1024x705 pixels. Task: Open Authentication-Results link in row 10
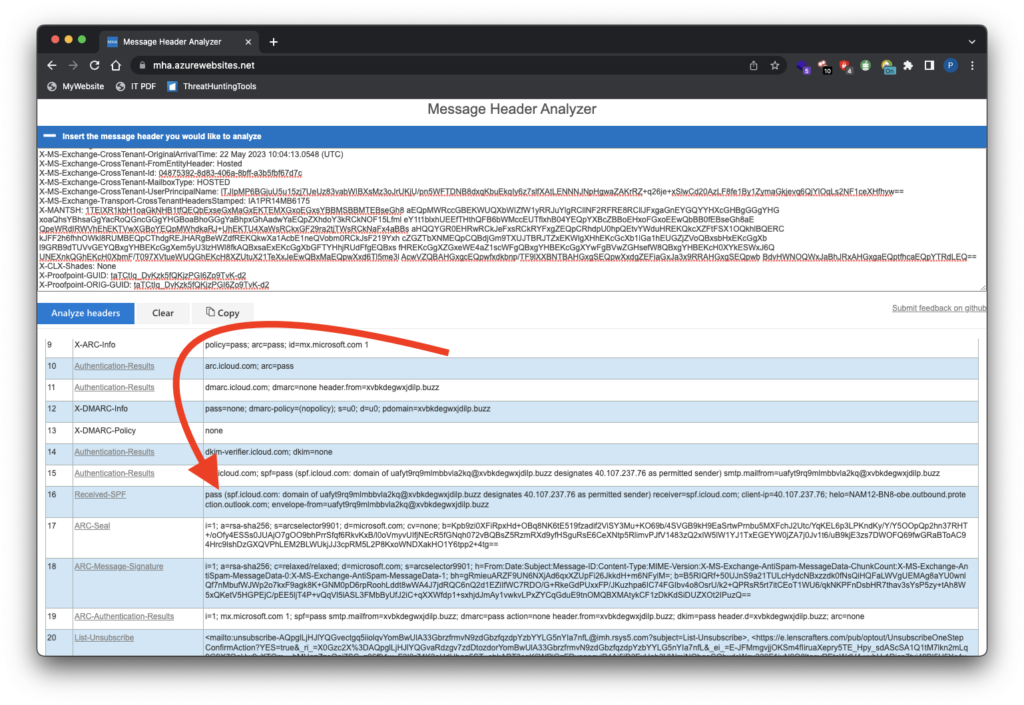pos(114,366)
